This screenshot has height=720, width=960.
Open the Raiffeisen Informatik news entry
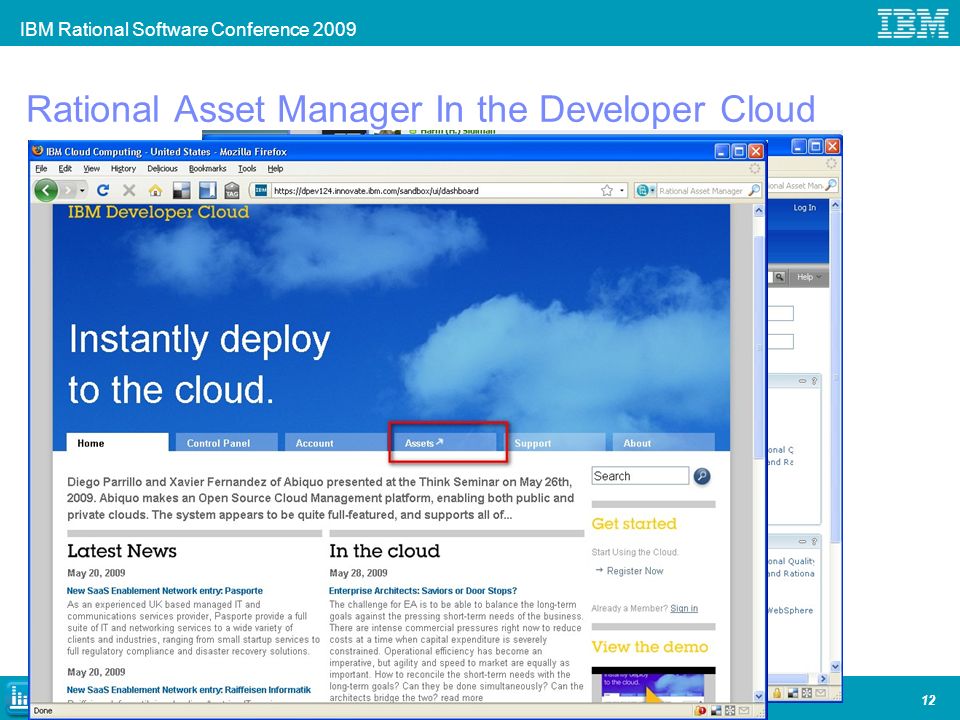pyautogui.click(x=189, y=690)
